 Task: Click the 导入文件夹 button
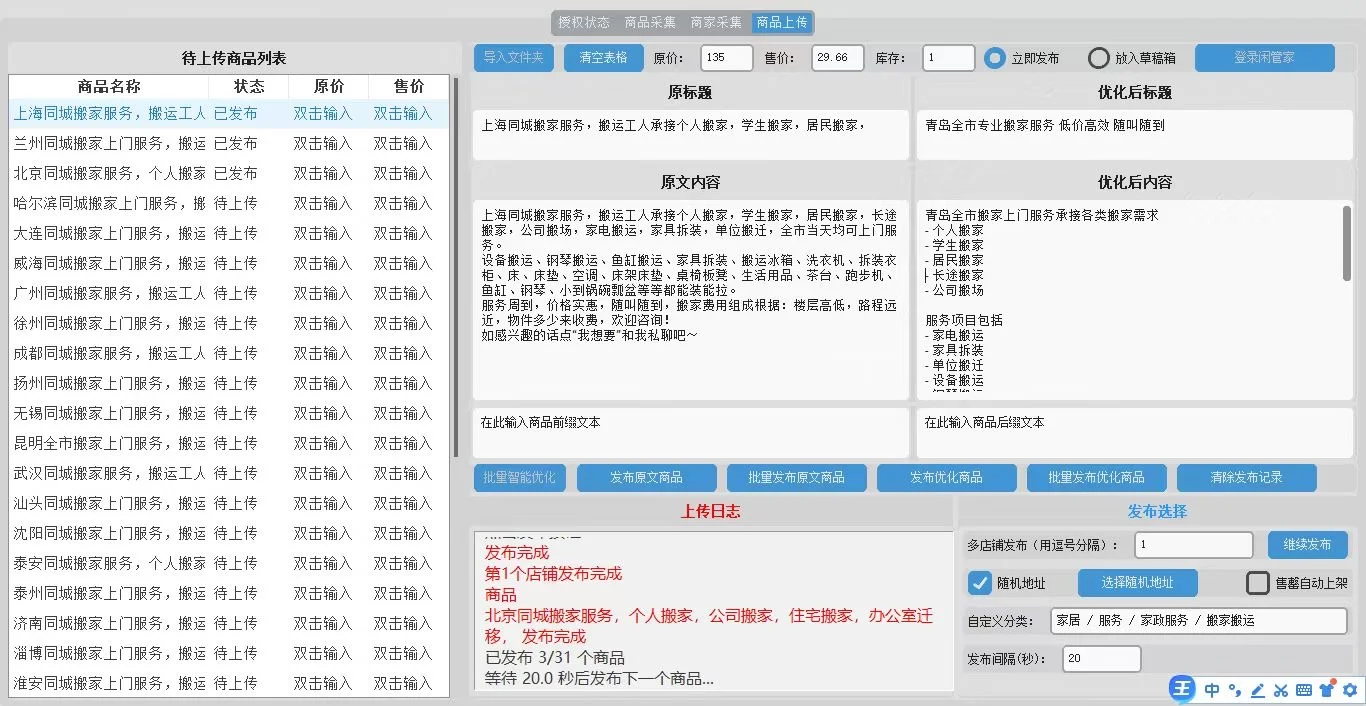point(513,57)
